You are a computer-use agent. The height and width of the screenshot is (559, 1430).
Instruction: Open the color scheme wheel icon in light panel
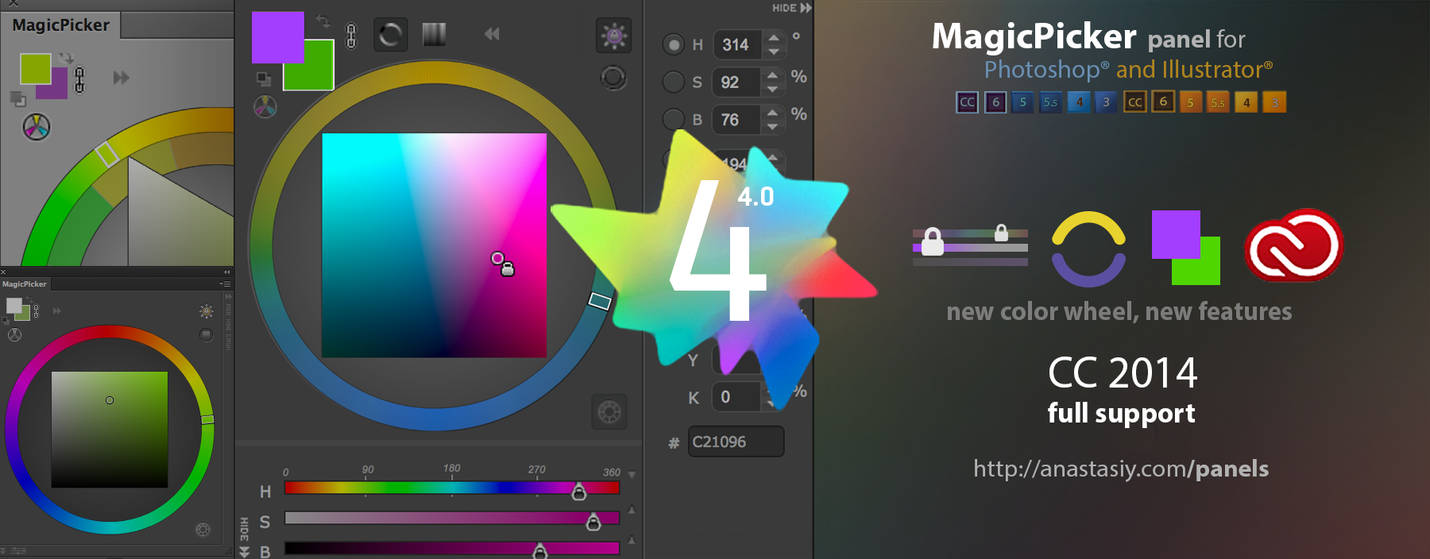36,127
